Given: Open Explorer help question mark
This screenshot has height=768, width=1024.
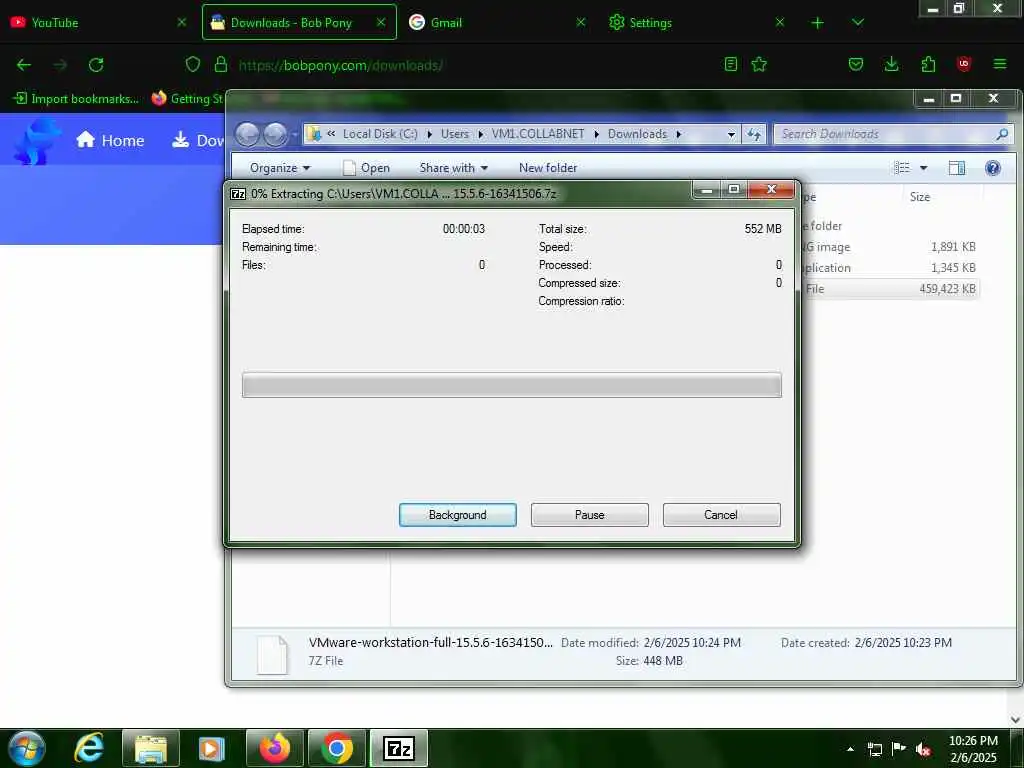Looking at the screenshot, I should pyautogui.click(x=993, y=168).
